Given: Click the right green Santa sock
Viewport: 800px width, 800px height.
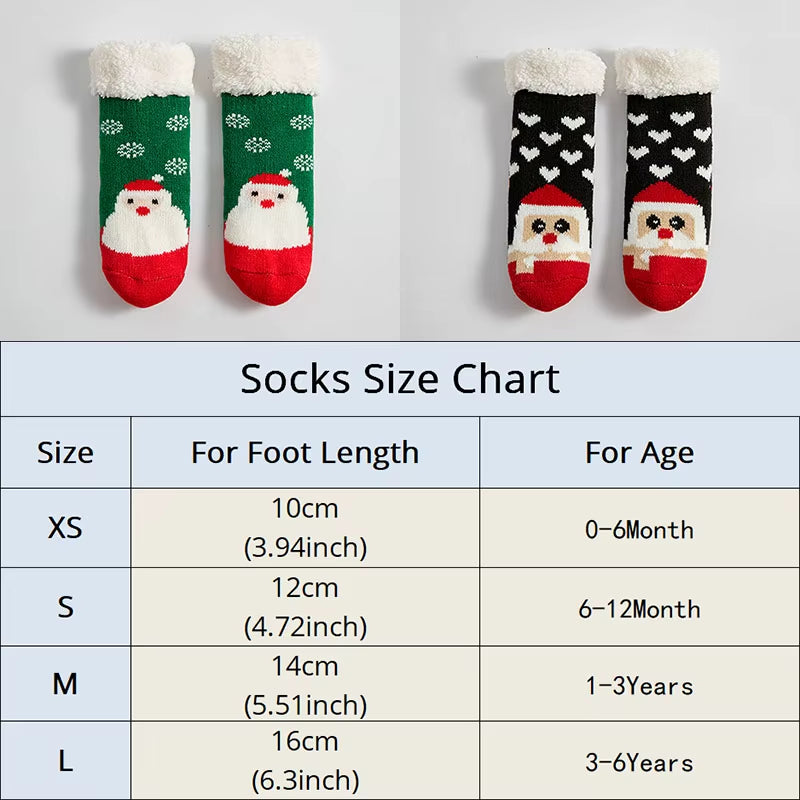Looking at the screenshot, I should [x=264, y=180].
